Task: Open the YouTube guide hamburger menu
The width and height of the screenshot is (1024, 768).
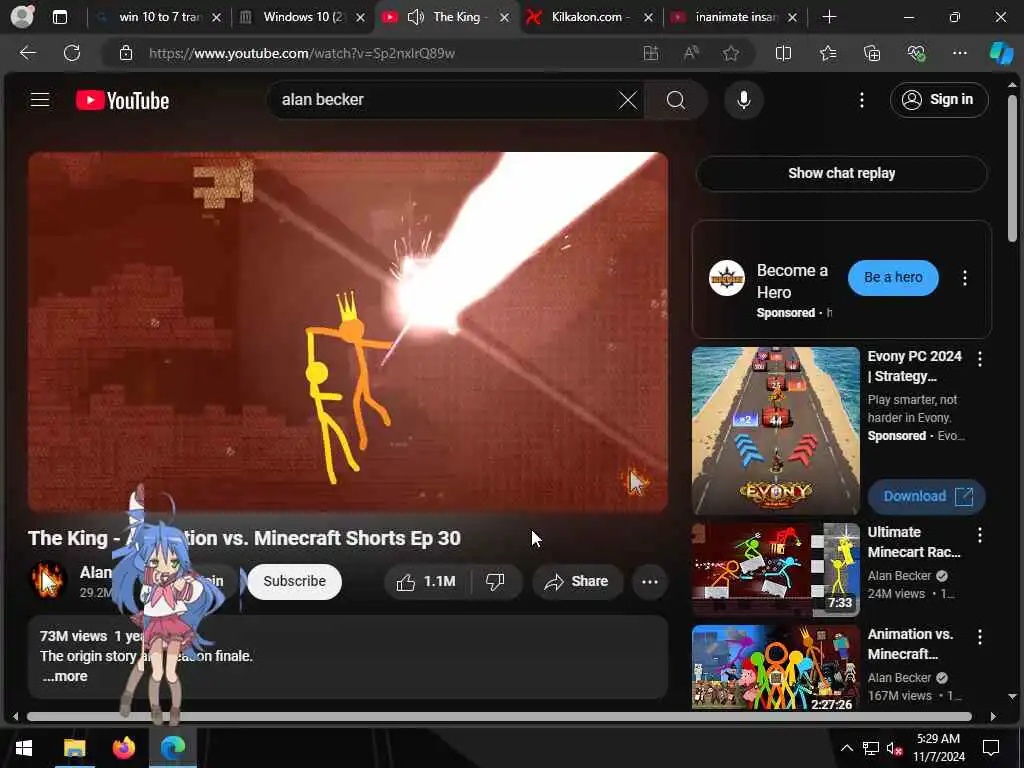Action: click(40, 99)
